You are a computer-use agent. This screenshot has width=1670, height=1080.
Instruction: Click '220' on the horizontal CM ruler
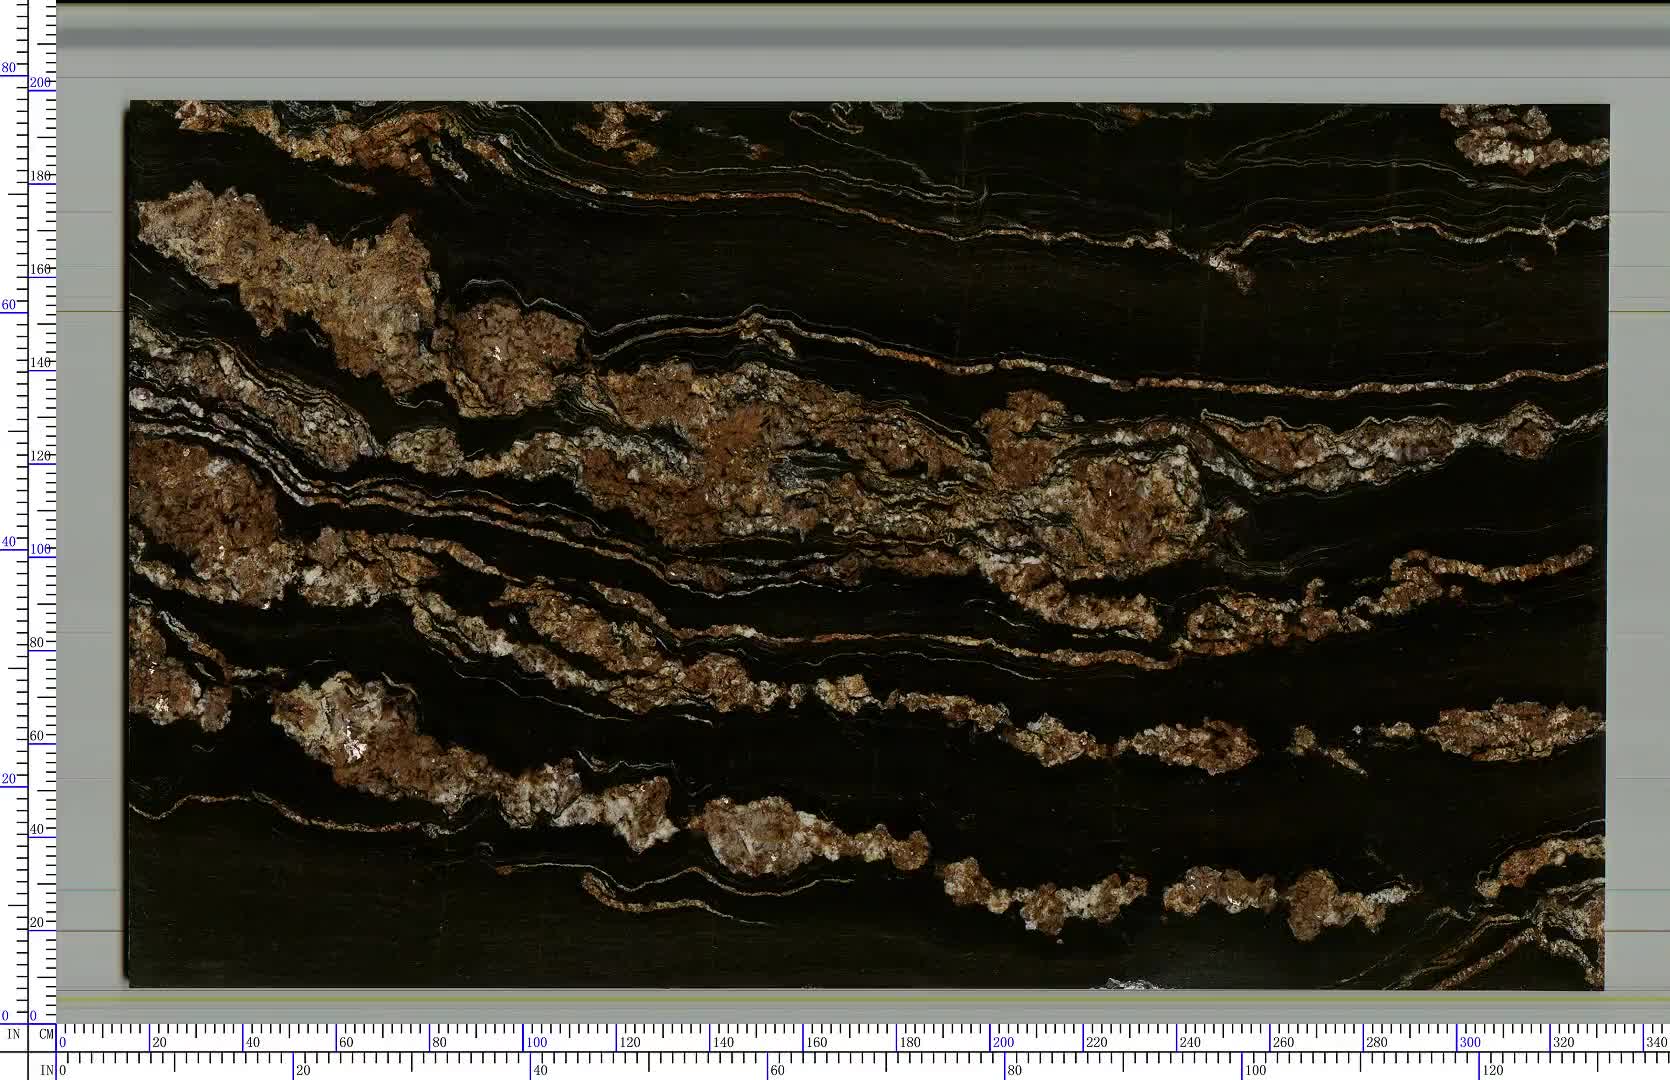[1096, 1042]
